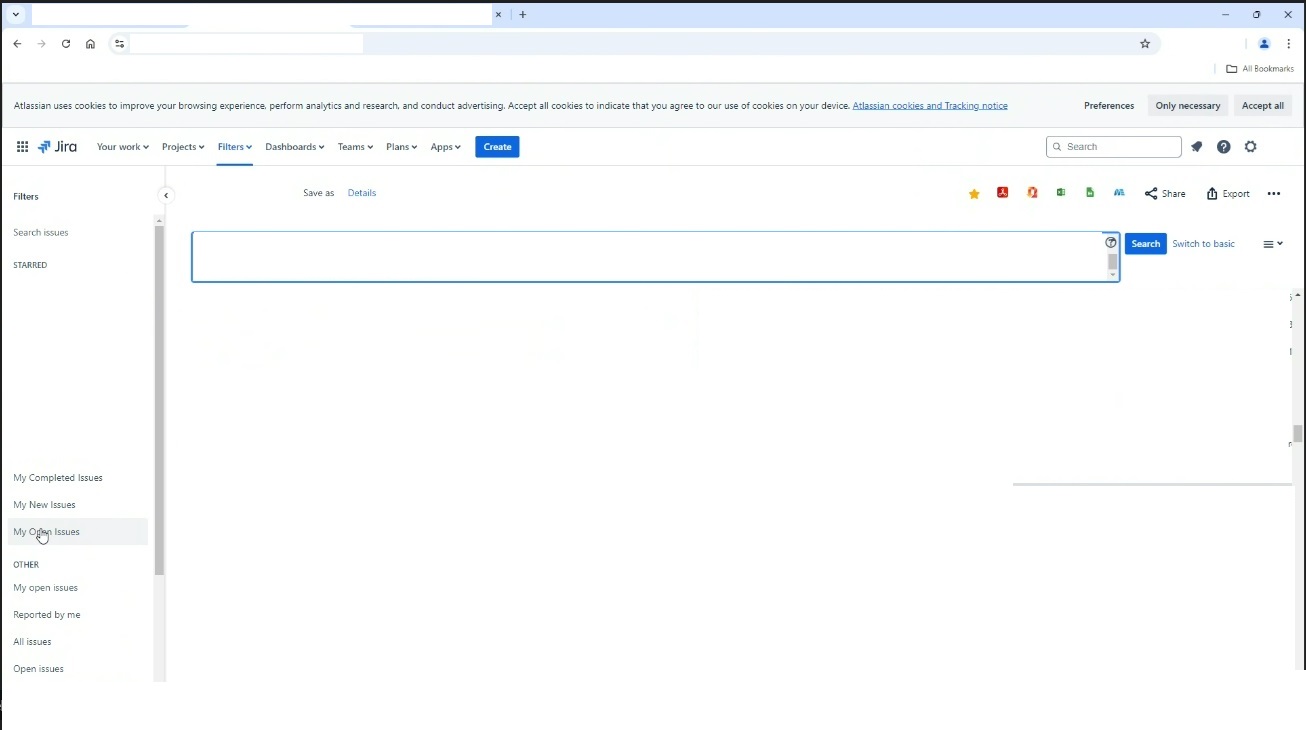Export to Google Sheets icon
Image resolution: width=1306 pixels, height=730 pixels.
1090,193
